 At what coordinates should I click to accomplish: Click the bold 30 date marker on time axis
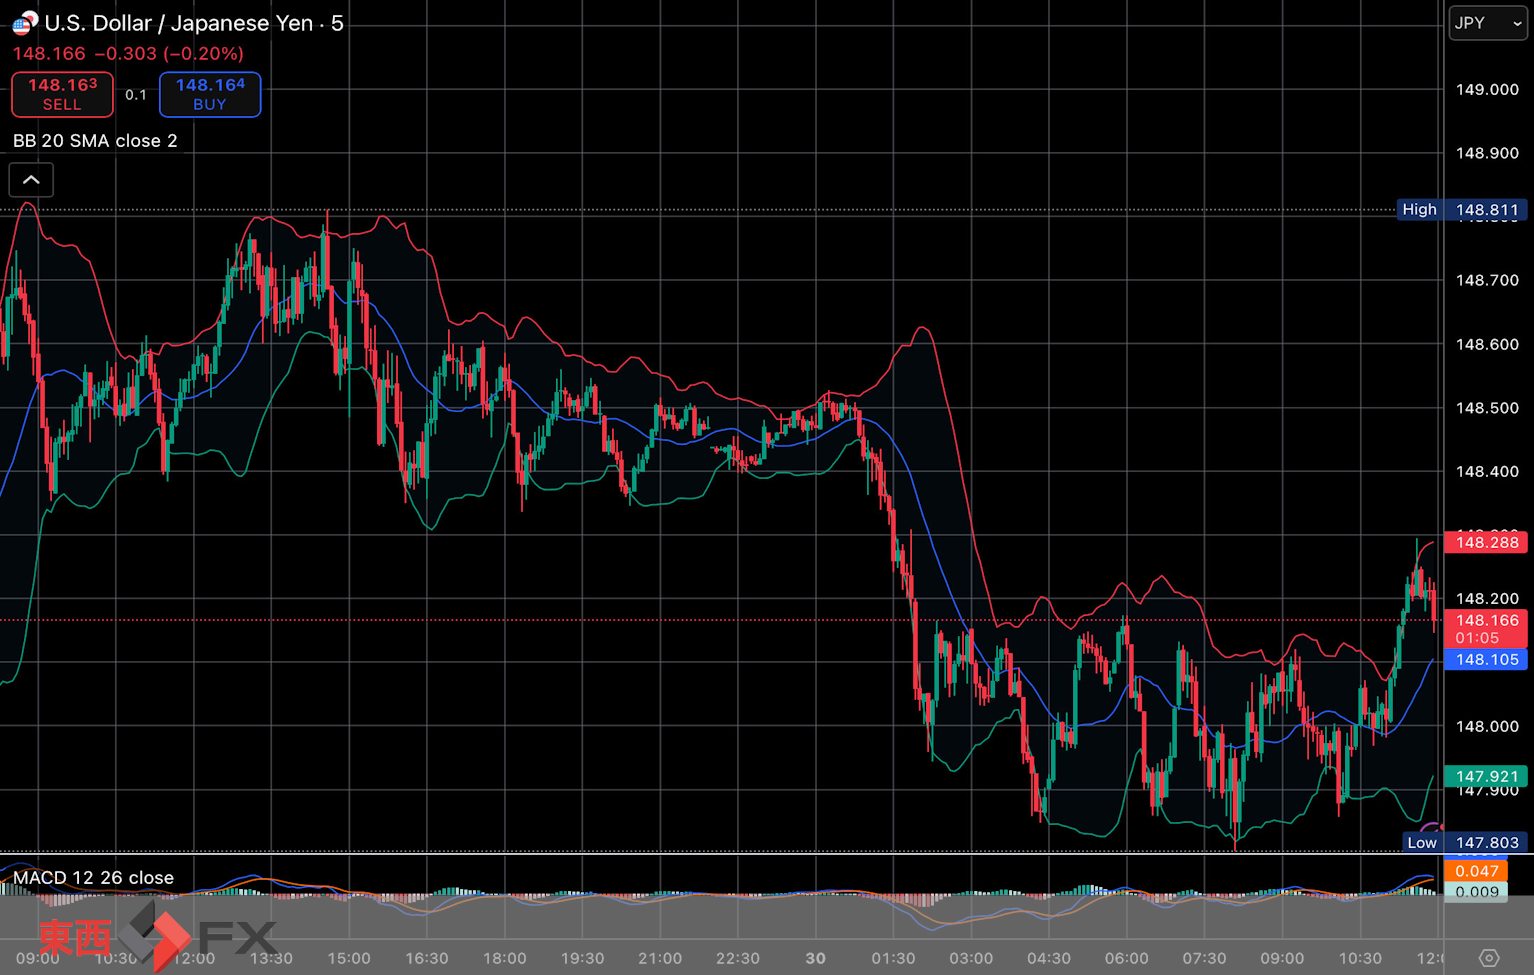pyautogui.click(x=816, y=958)
